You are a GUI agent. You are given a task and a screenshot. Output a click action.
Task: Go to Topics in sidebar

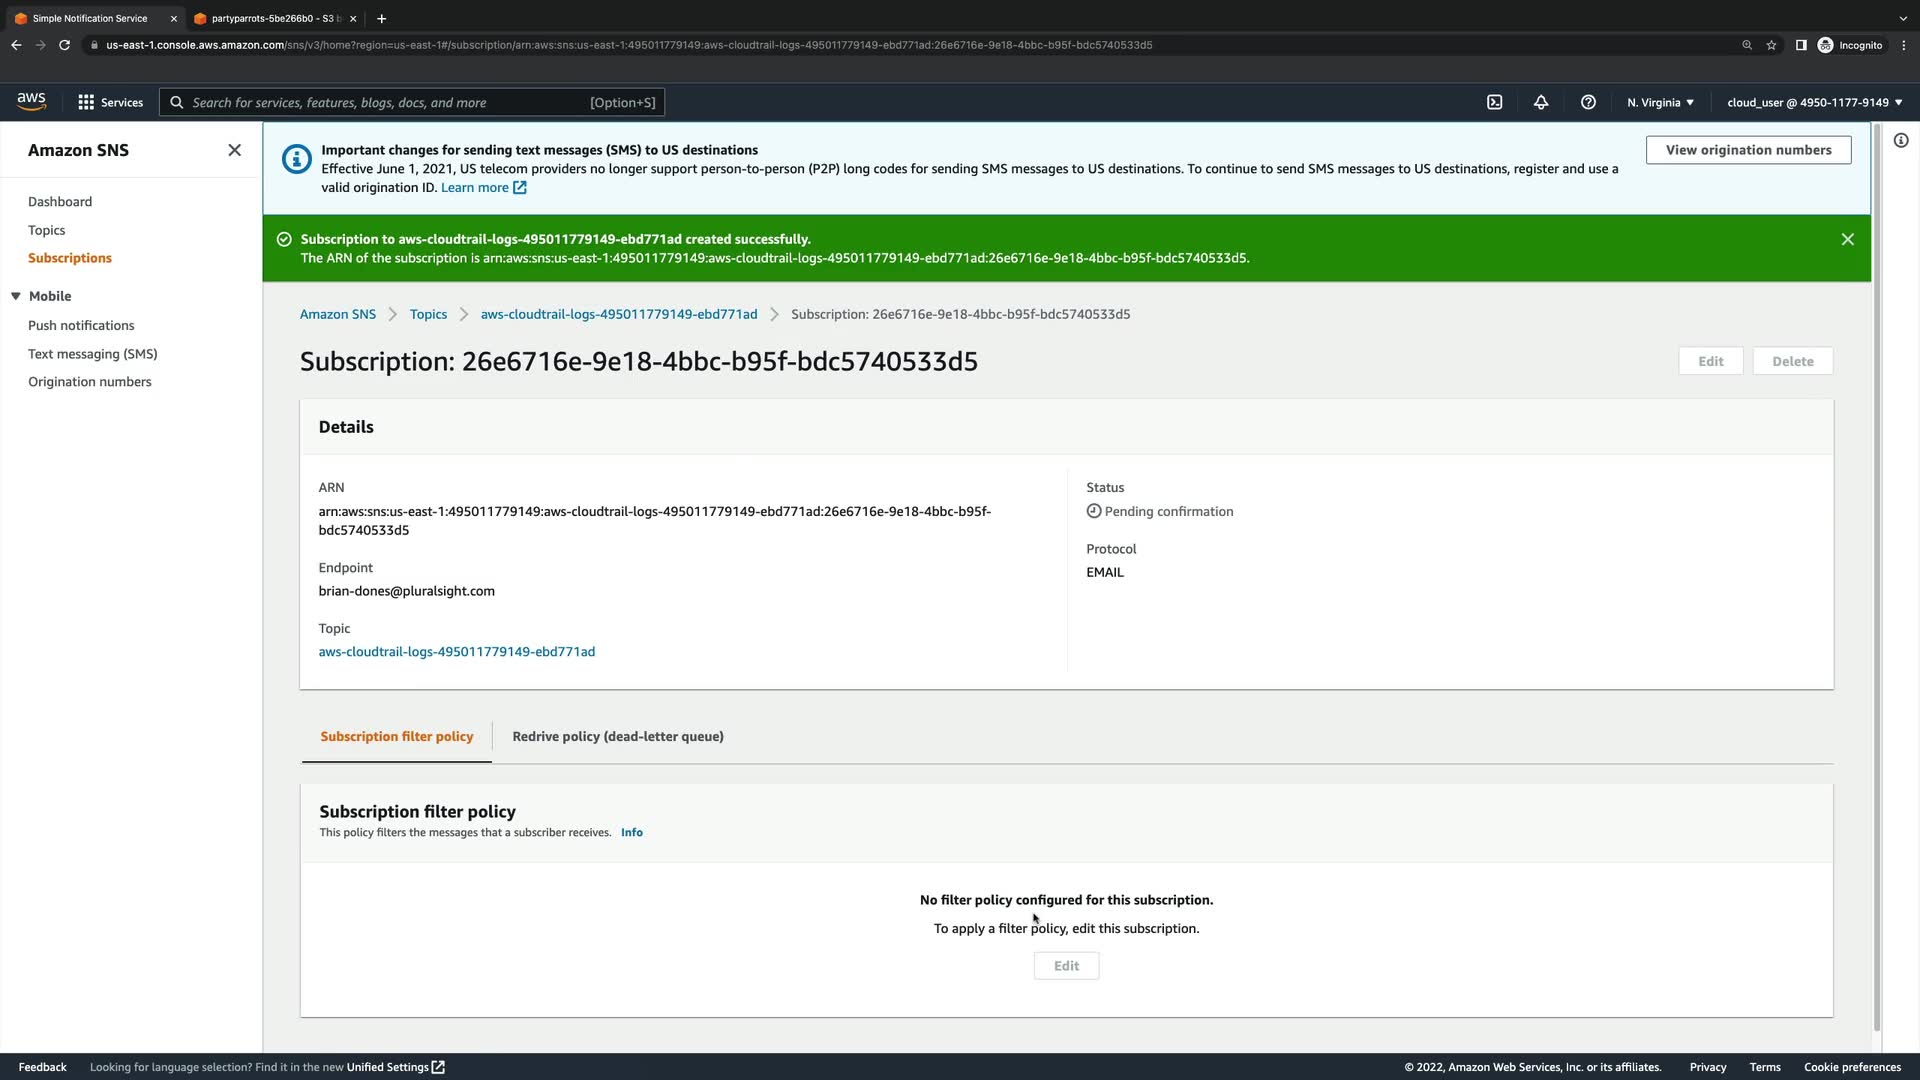pos(46,230)
